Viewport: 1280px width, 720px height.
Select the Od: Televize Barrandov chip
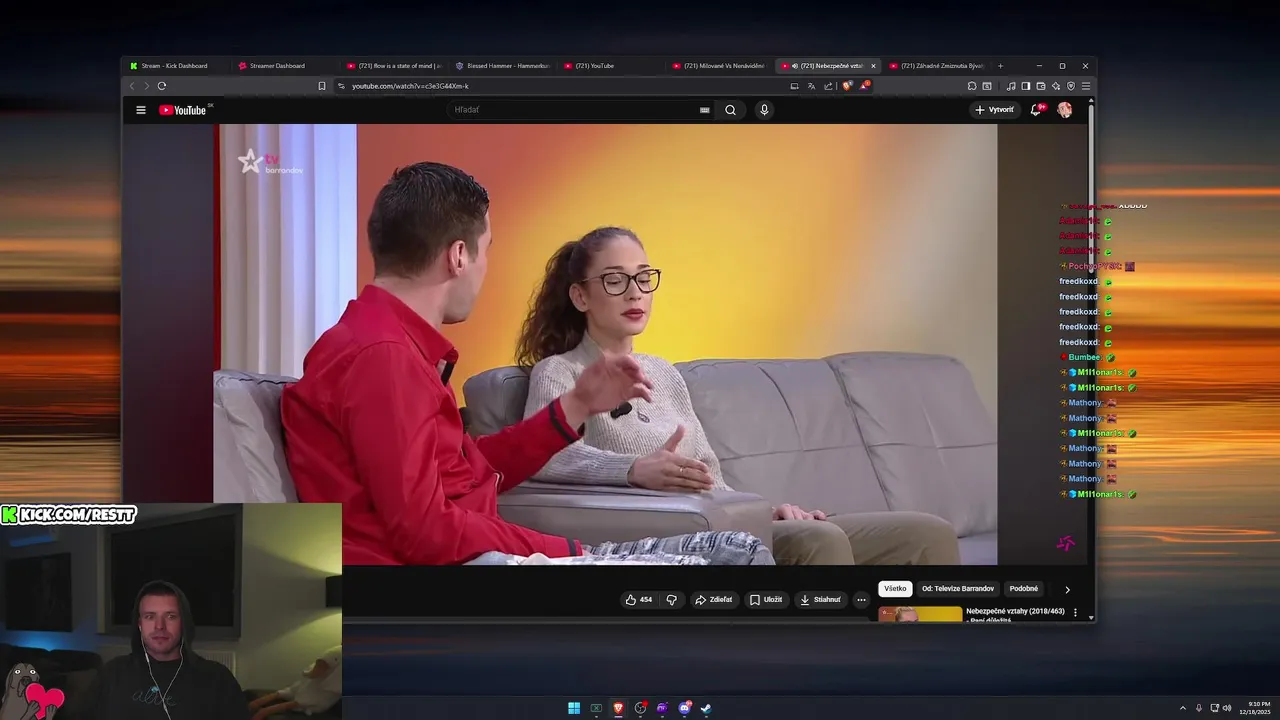point(958,589)
